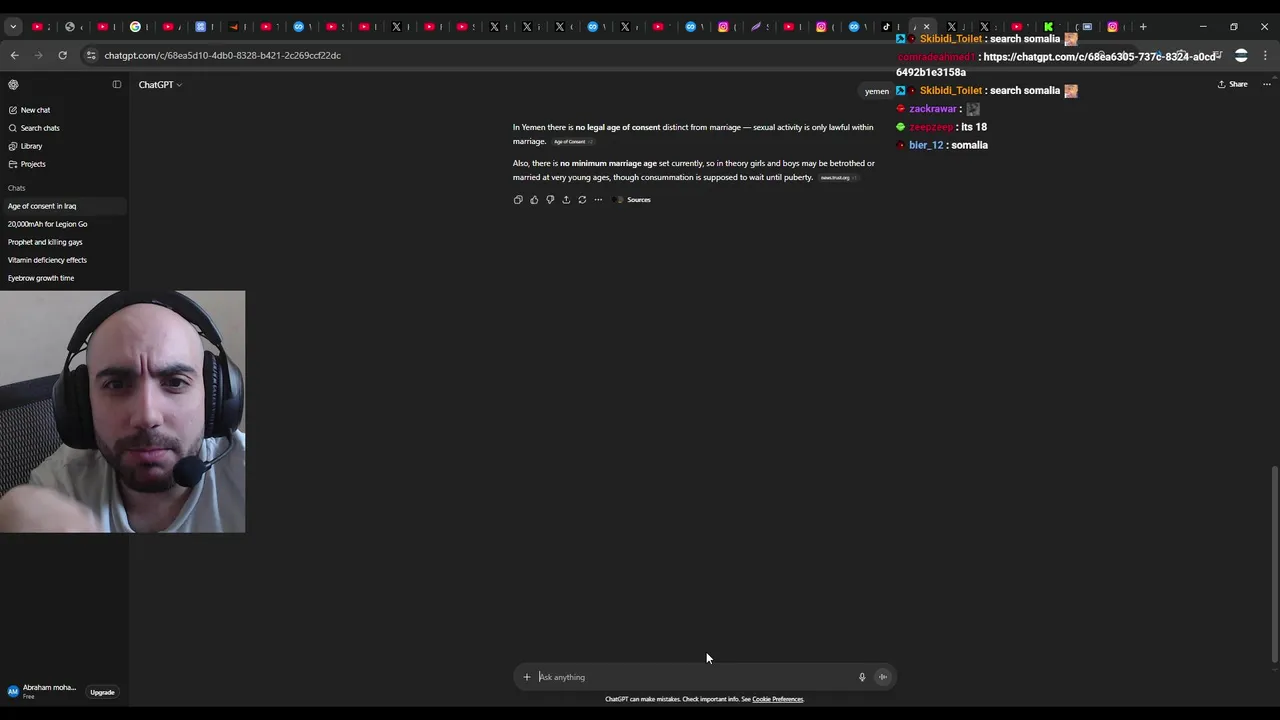
Task: Collapse the sidebar with the toggle icon
Action: pos(117,85)
